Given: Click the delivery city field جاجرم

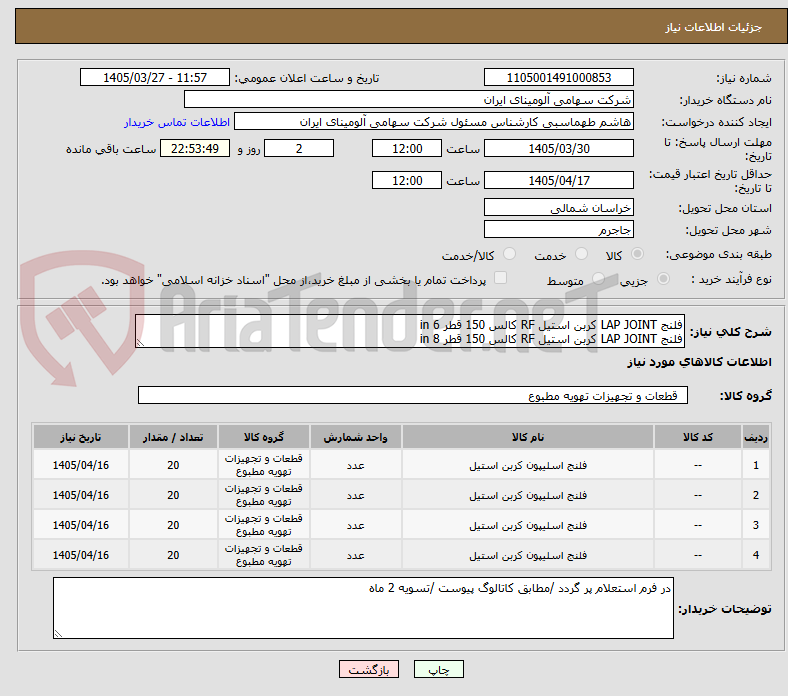Looking at the screenshot, I should pyautogui.click(x=558, y=229).
